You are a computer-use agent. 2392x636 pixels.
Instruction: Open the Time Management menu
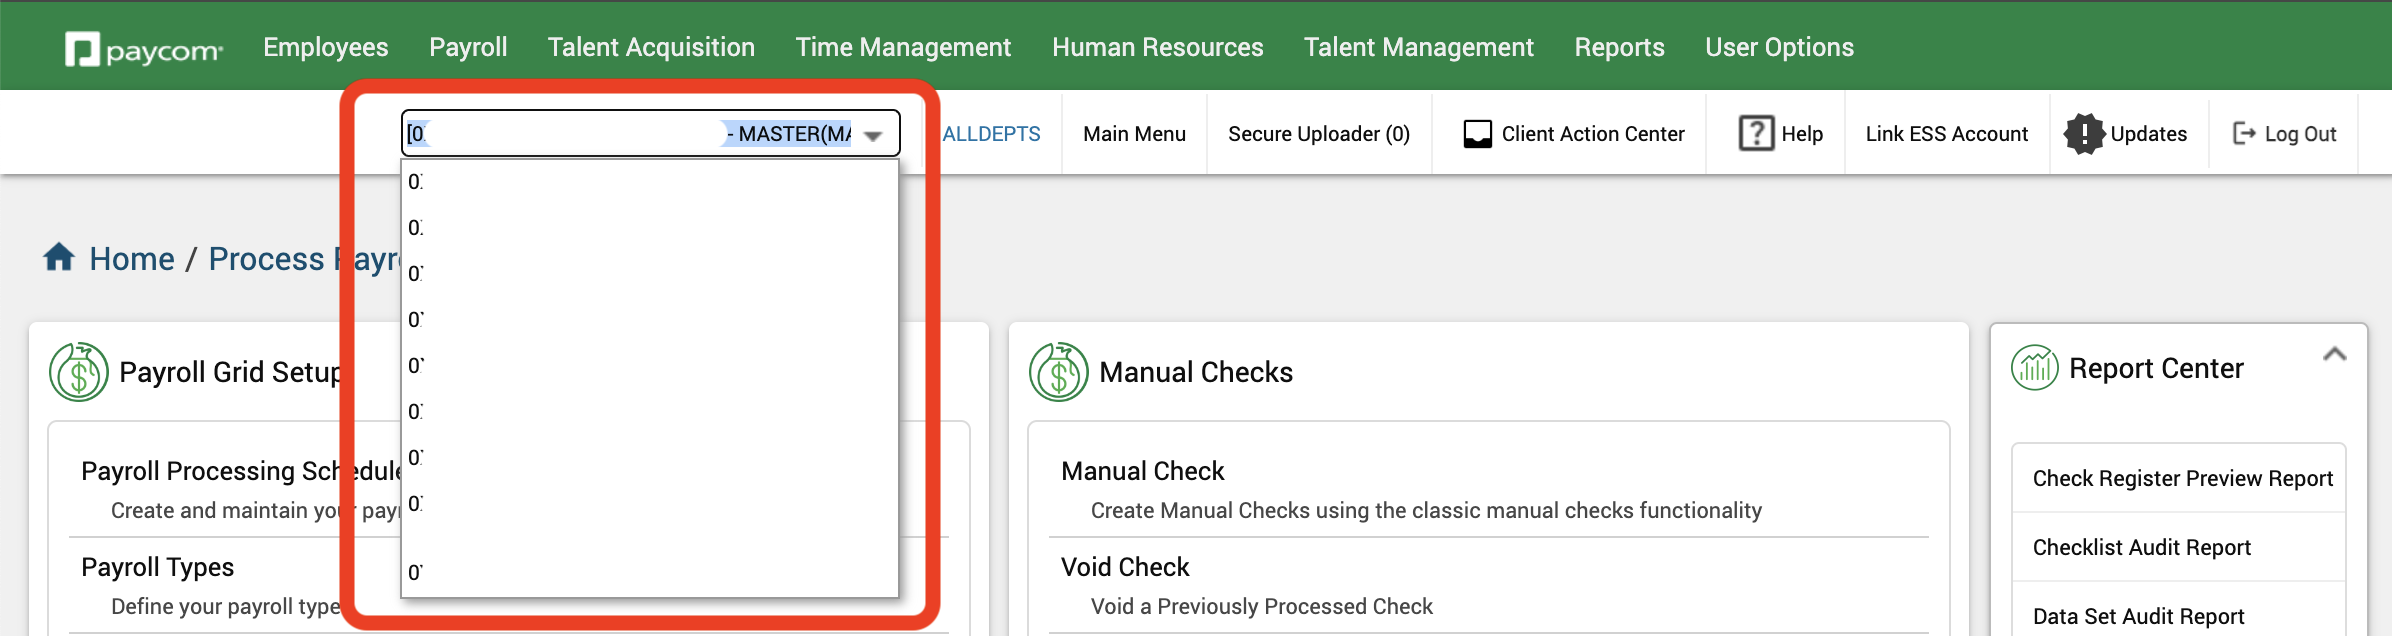(x=903, y=47)
